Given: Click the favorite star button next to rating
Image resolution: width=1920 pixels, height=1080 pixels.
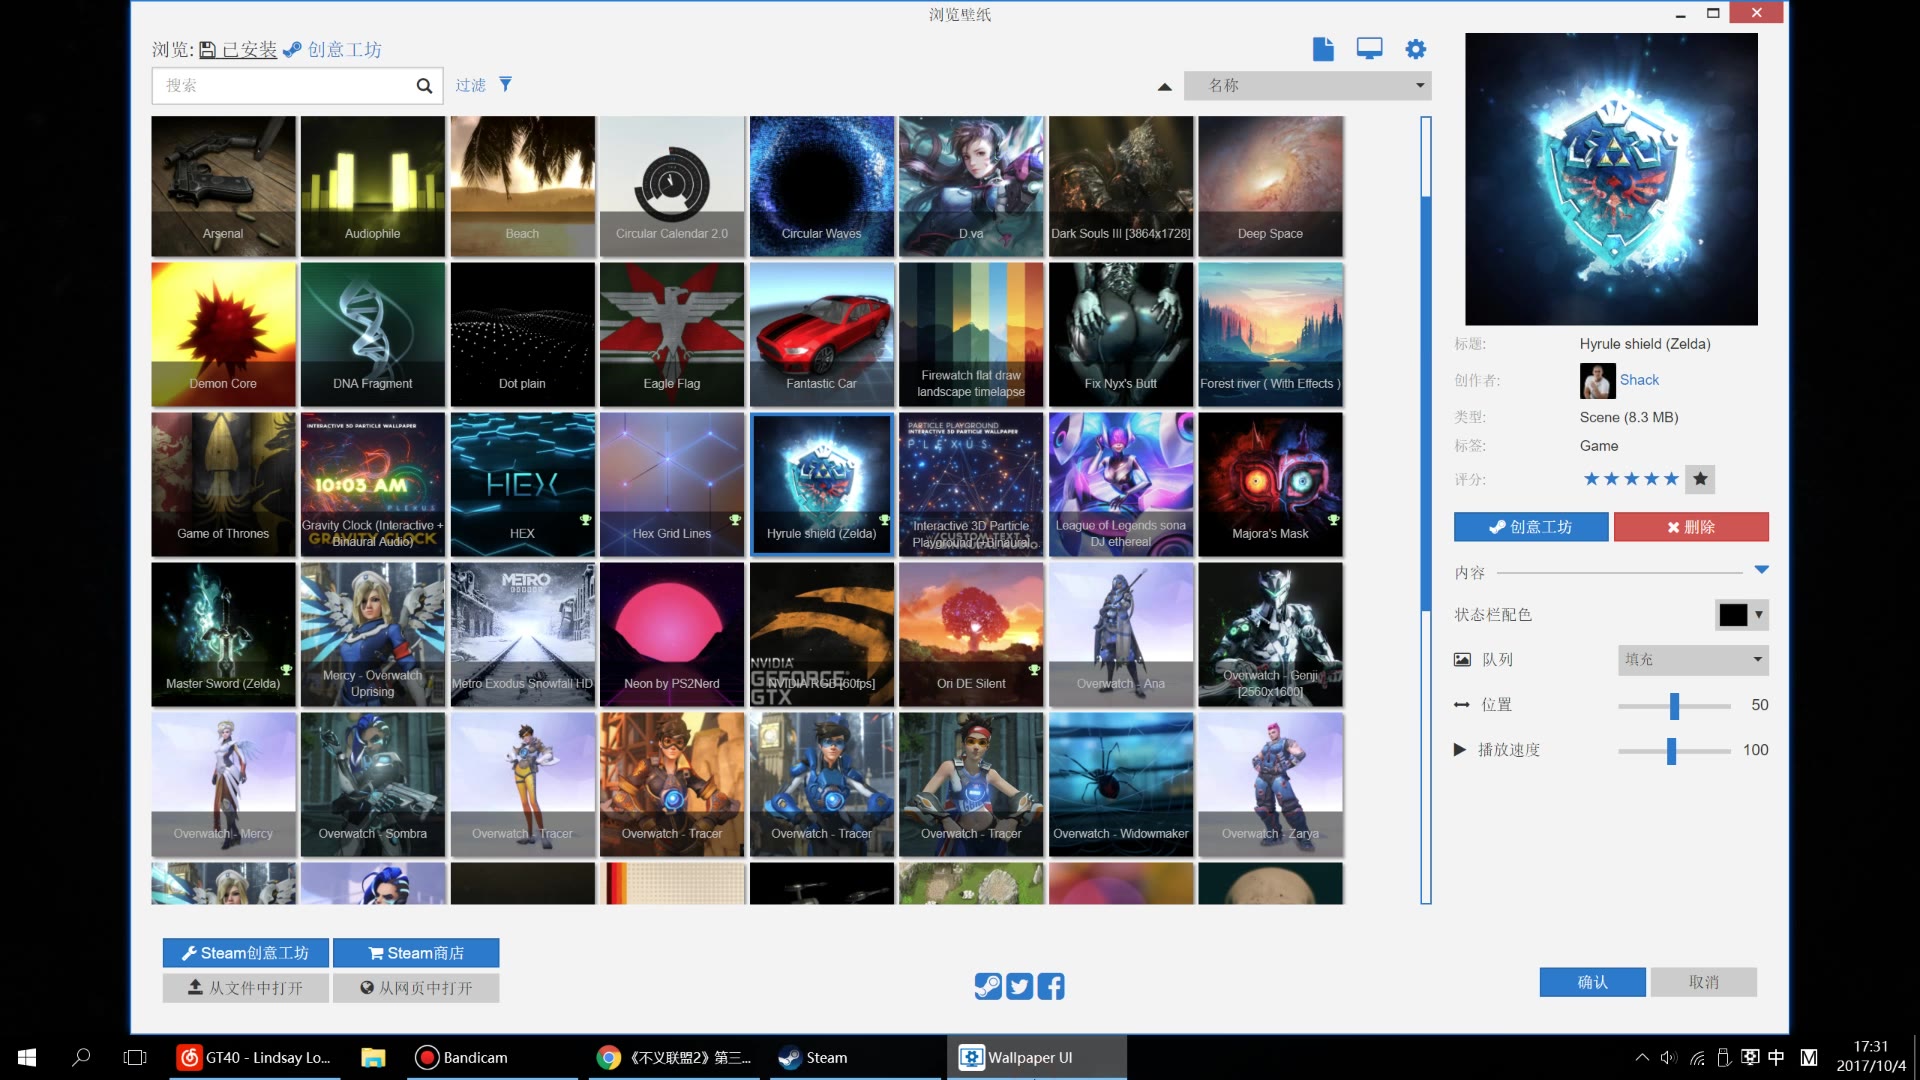Looking at the screenshot, I should coord(1700,479).
